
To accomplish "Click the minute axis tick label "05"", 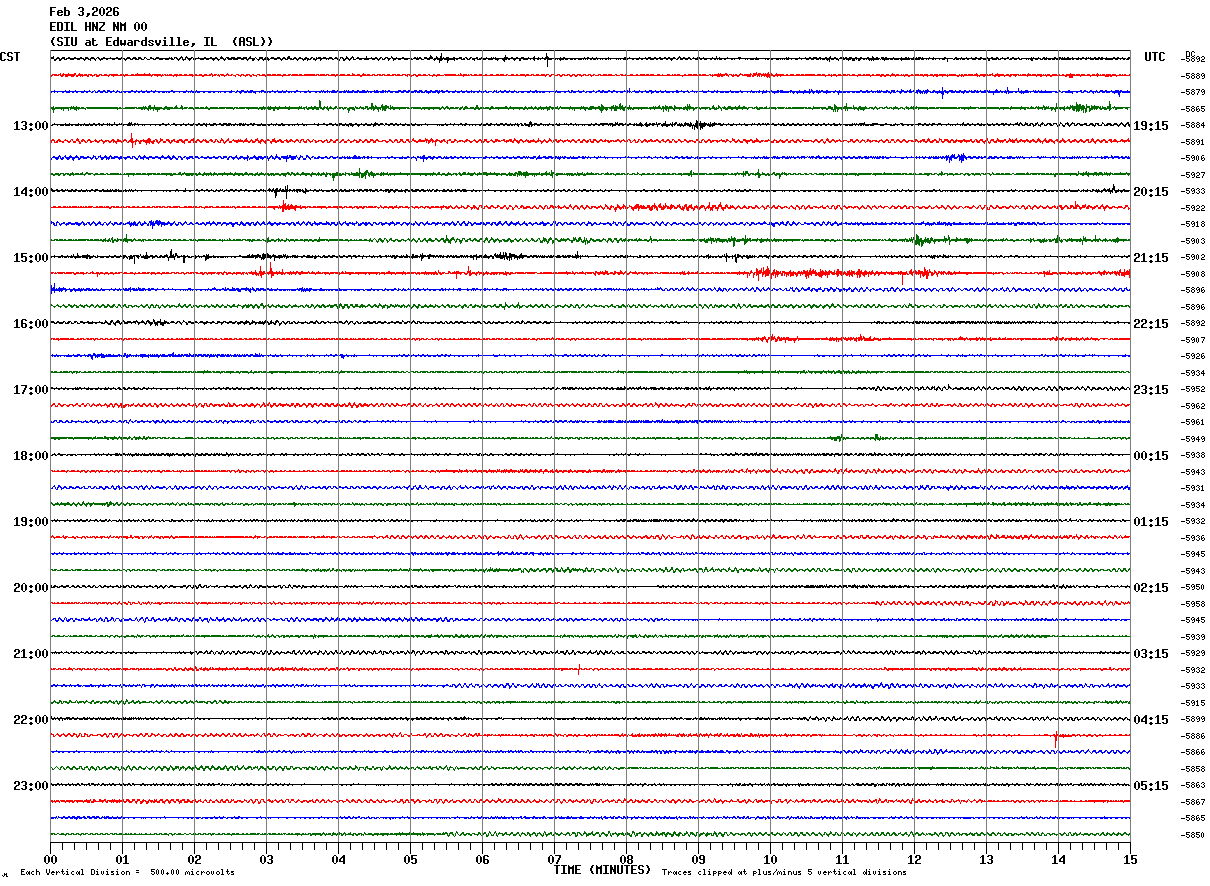I will 410,859.
